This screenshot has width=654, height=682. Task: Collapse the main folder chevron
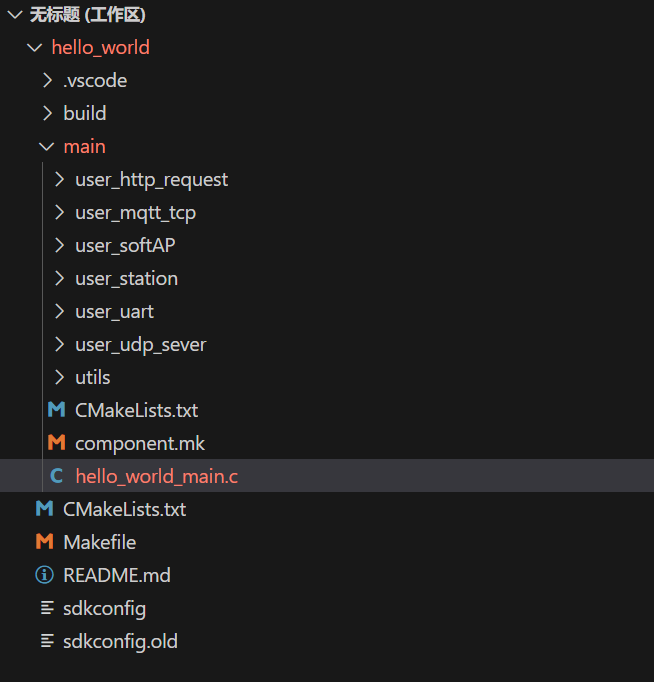(x=47, y=147)
